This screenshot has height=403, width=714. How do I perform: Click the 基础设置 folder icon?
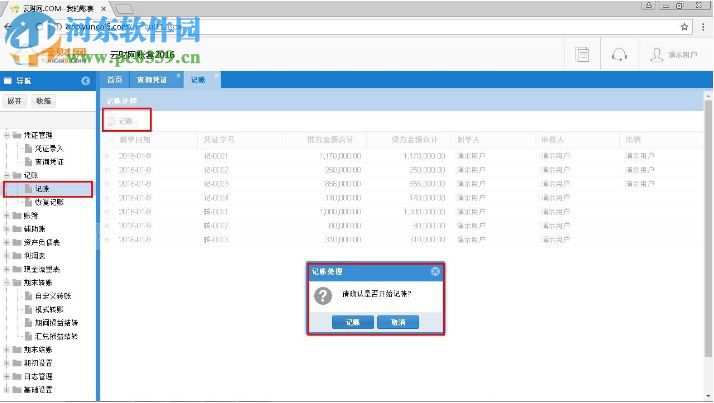tap(17, 390)
